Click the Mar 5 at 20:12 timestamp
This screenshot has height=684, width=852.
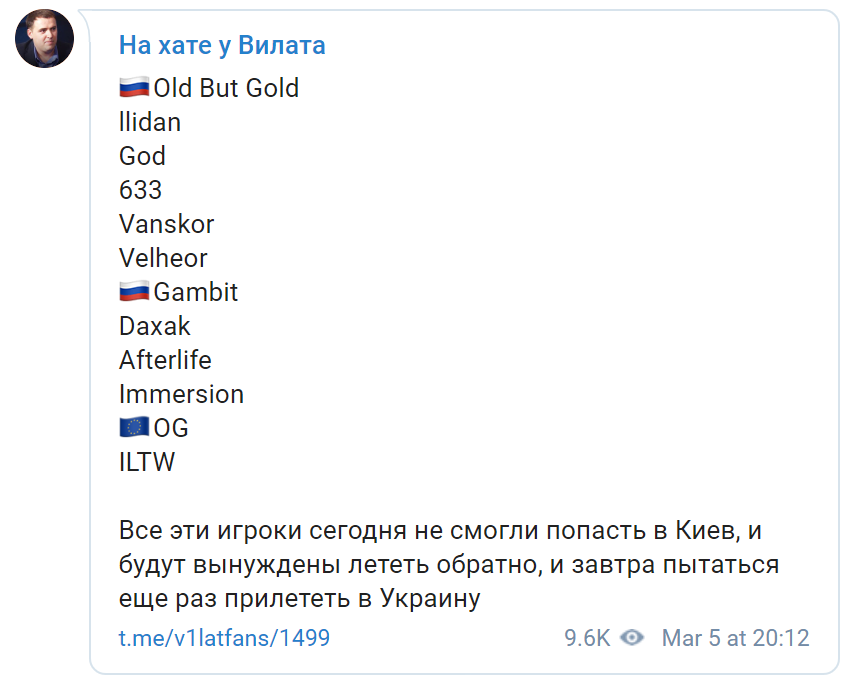coord(736,638)
